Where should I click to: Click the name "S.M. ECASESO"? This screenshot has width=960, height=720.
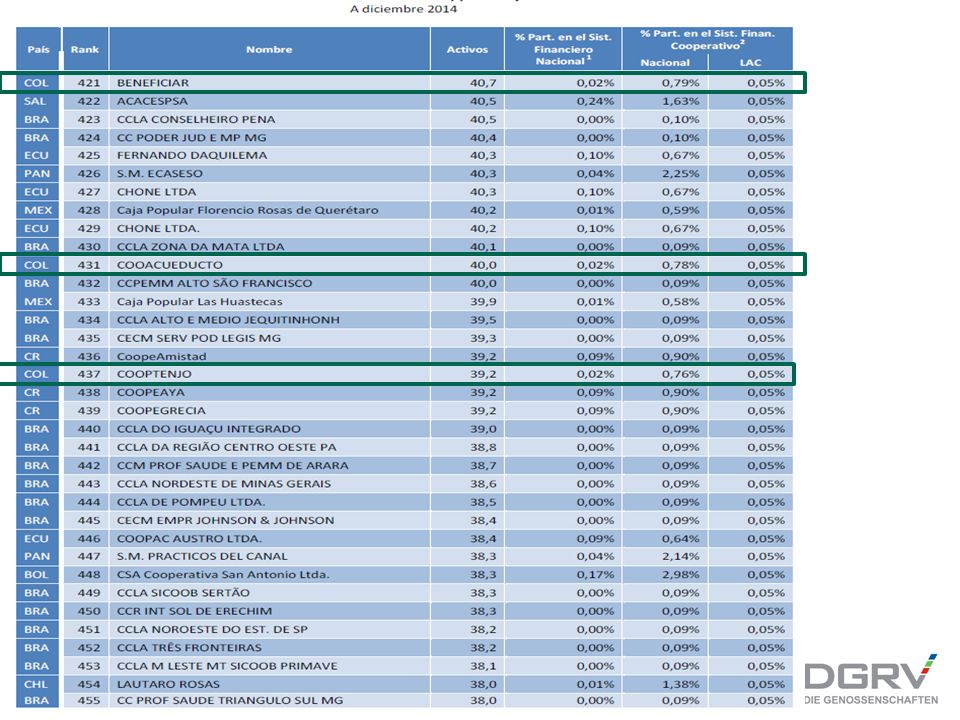(x=160, y=174)
